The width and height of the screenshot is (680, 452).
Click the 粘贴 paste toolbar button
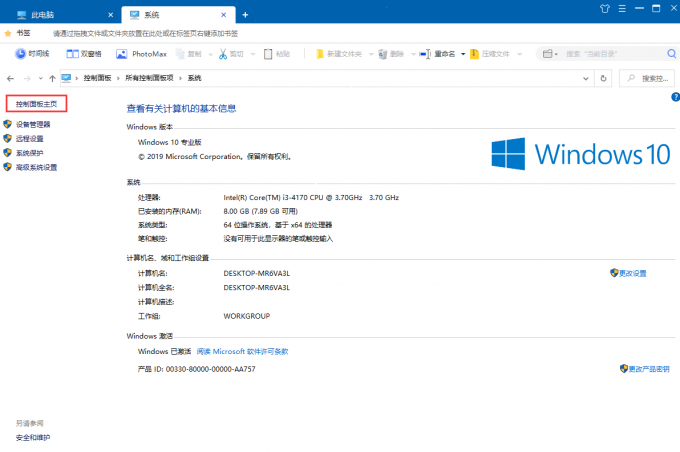pos(277,54)
